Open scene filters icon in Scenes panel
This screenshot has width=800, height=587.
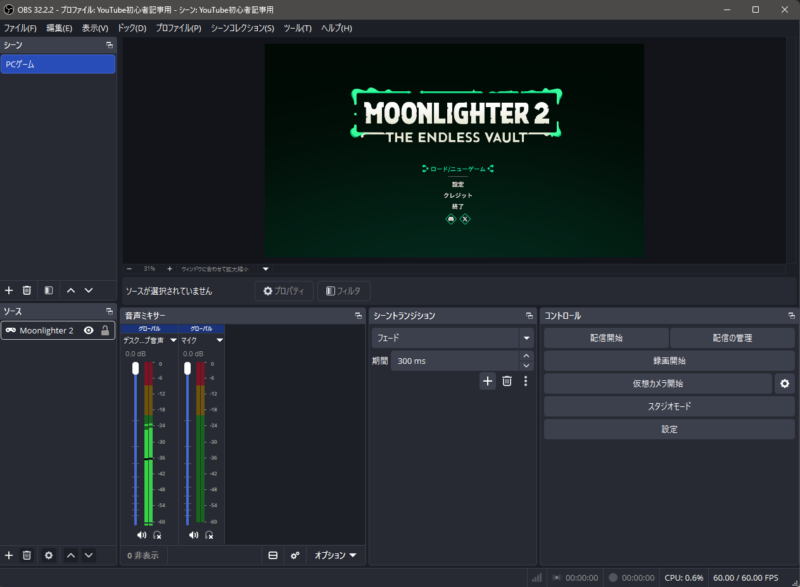48,290
